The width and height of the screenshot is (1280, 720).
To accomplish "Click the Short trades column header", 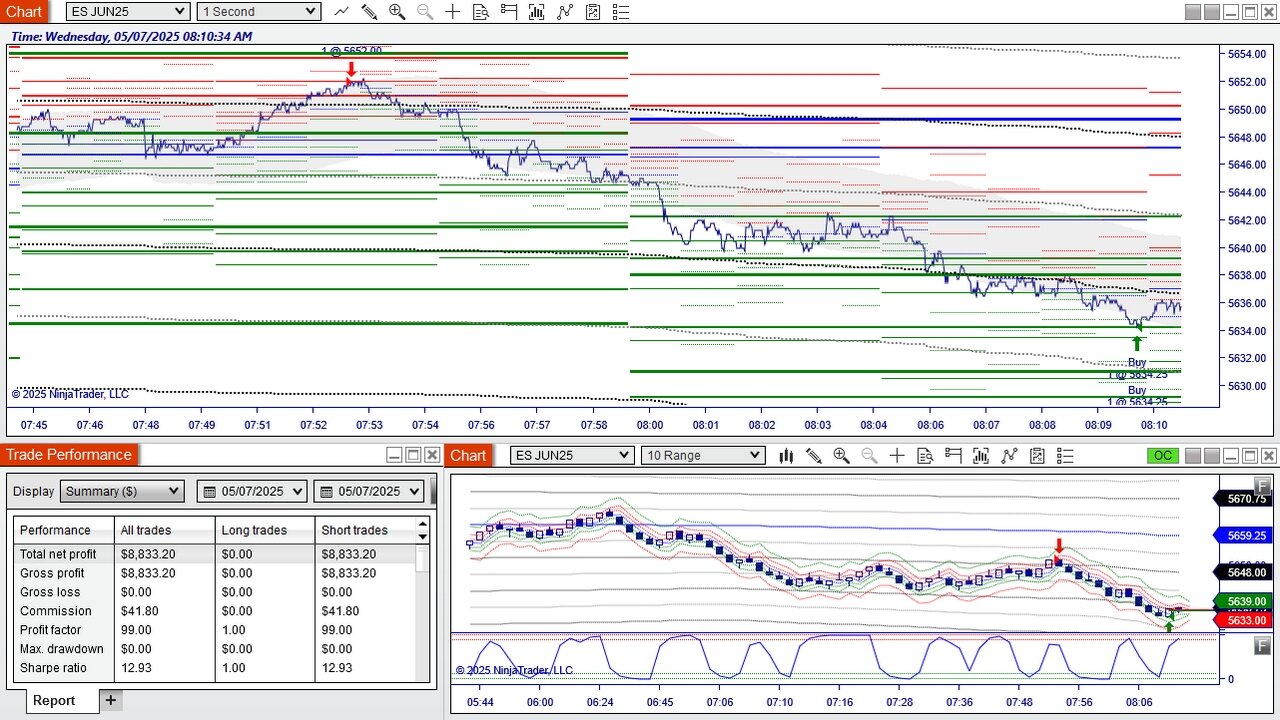I will tap(365, 530).
